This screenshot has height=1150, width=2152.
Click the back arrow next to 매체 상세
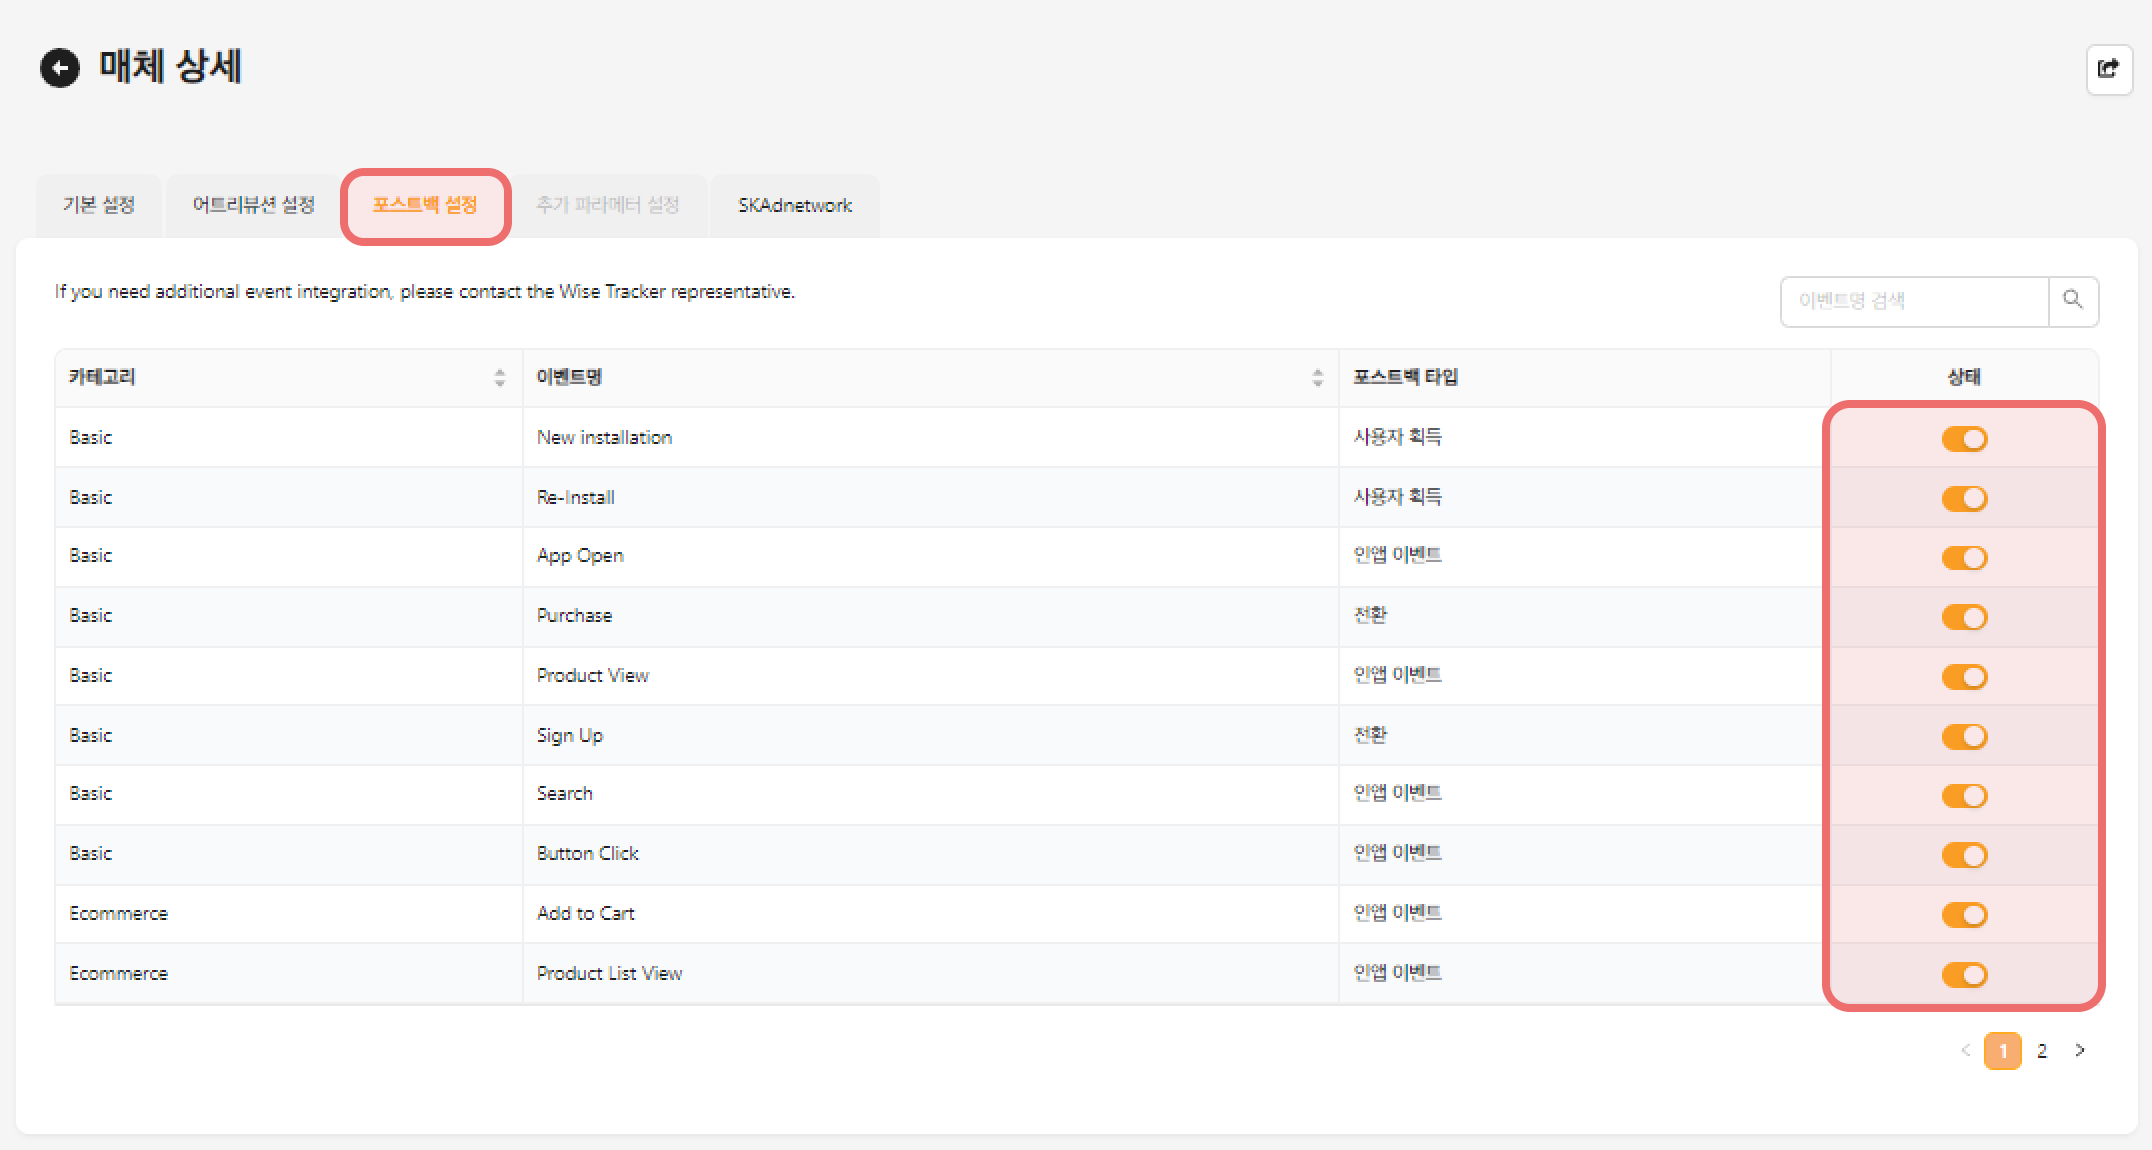[x=60, y=68]
